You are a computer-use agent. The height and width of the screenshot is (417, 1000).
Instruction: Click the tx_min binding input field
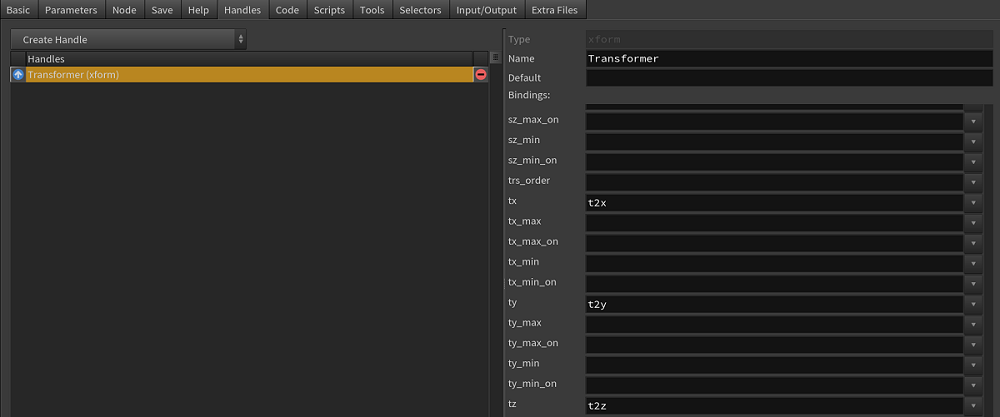773,263
